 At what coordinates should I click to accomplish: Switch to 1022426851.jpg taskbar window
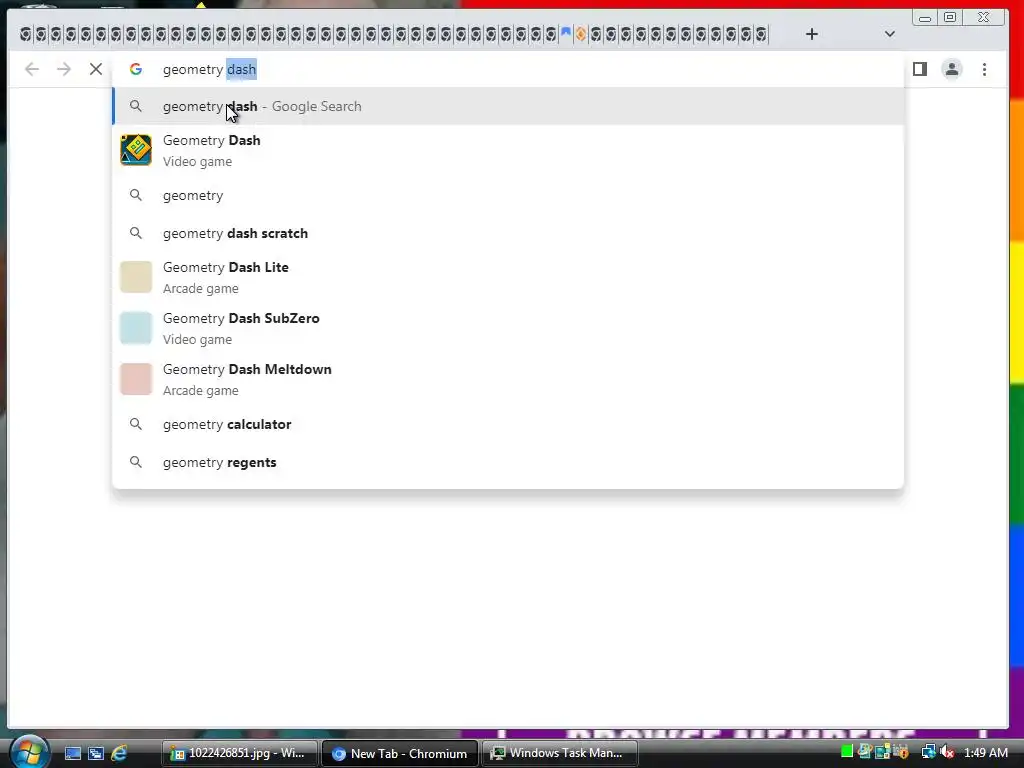(x=240, y=753)
